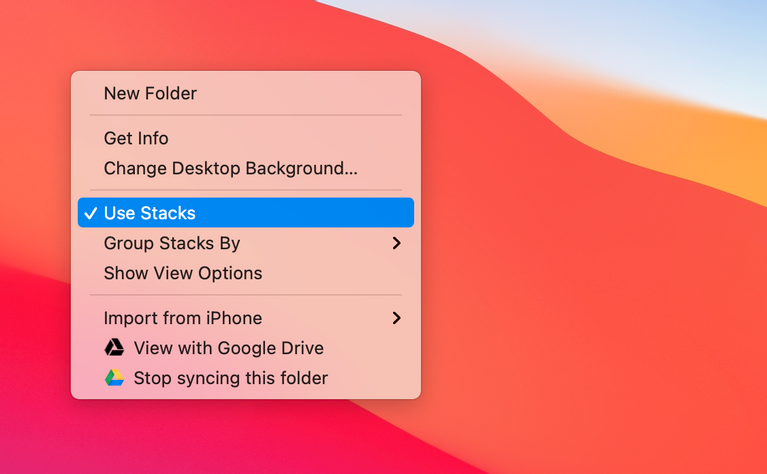Open Get Info menu entry
Screen dimensions: 767x474
[x=246, y=138]
